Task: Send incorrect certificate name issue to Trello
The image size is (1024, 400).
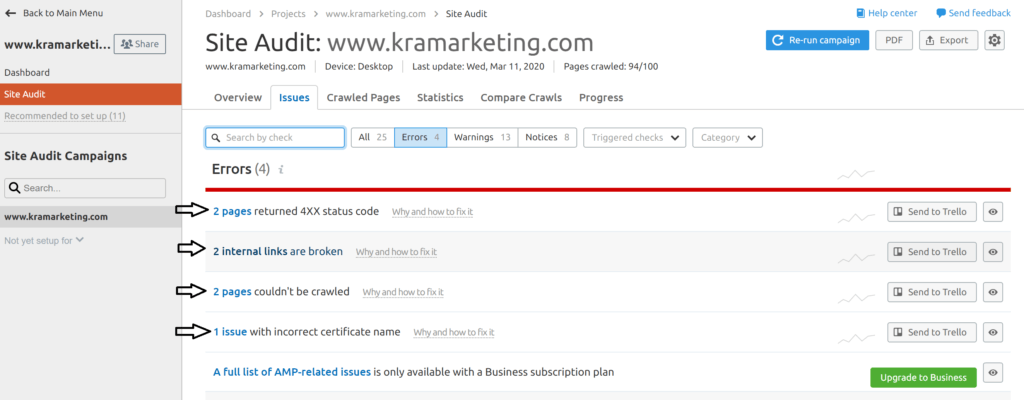Action: pos(932,332)
